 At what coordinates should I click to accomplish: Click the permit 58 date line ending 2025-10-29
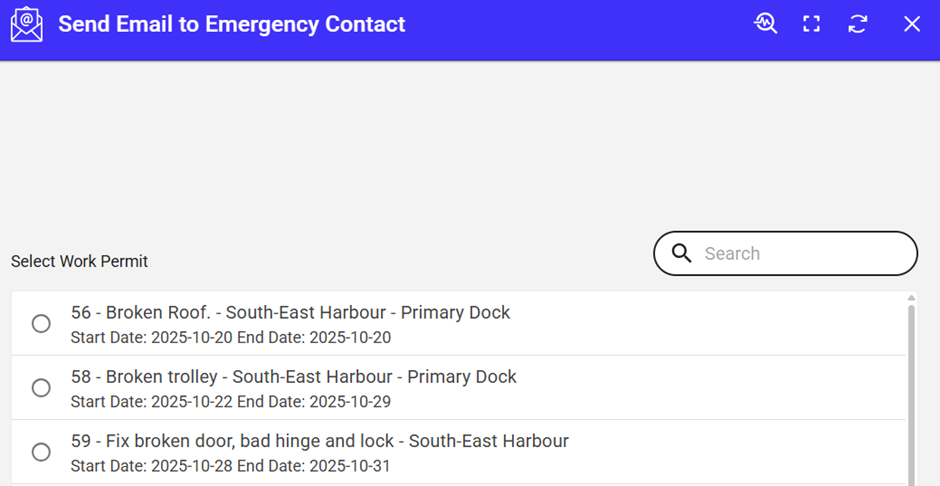[x=230, y=402]
